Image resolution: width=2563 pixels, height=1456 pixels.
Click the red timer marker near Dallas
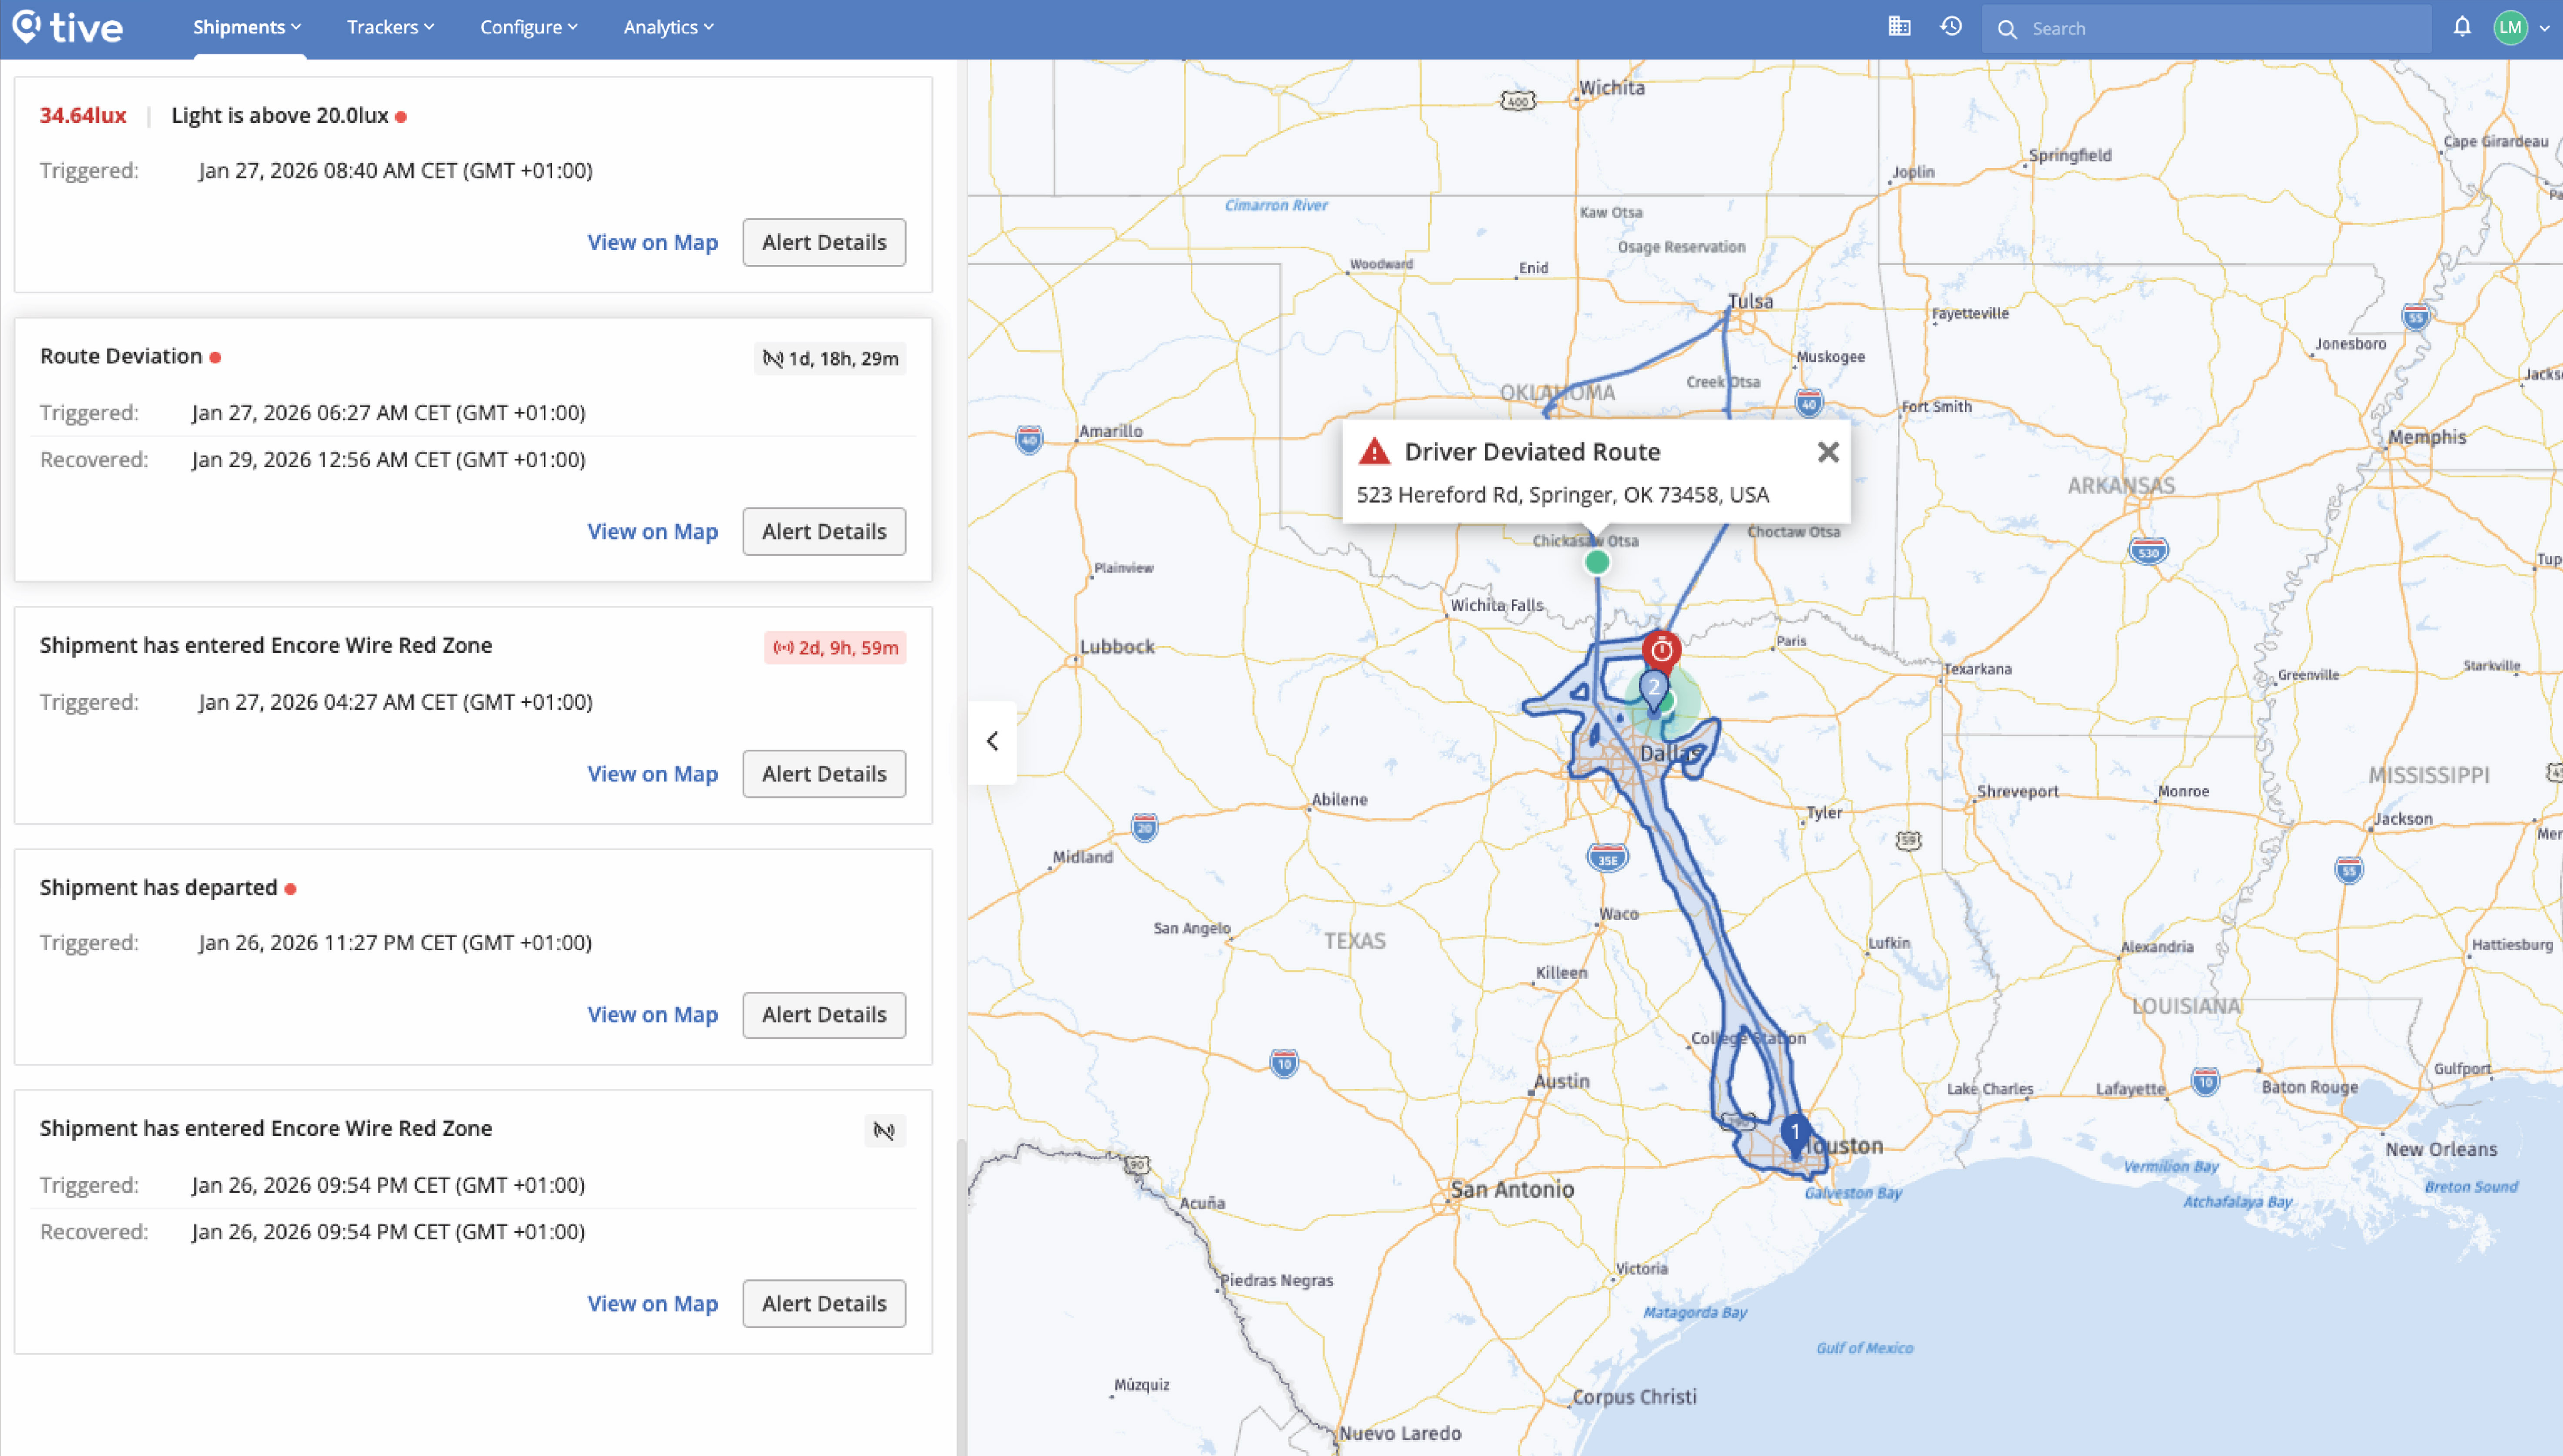[x=1661, y=650]
